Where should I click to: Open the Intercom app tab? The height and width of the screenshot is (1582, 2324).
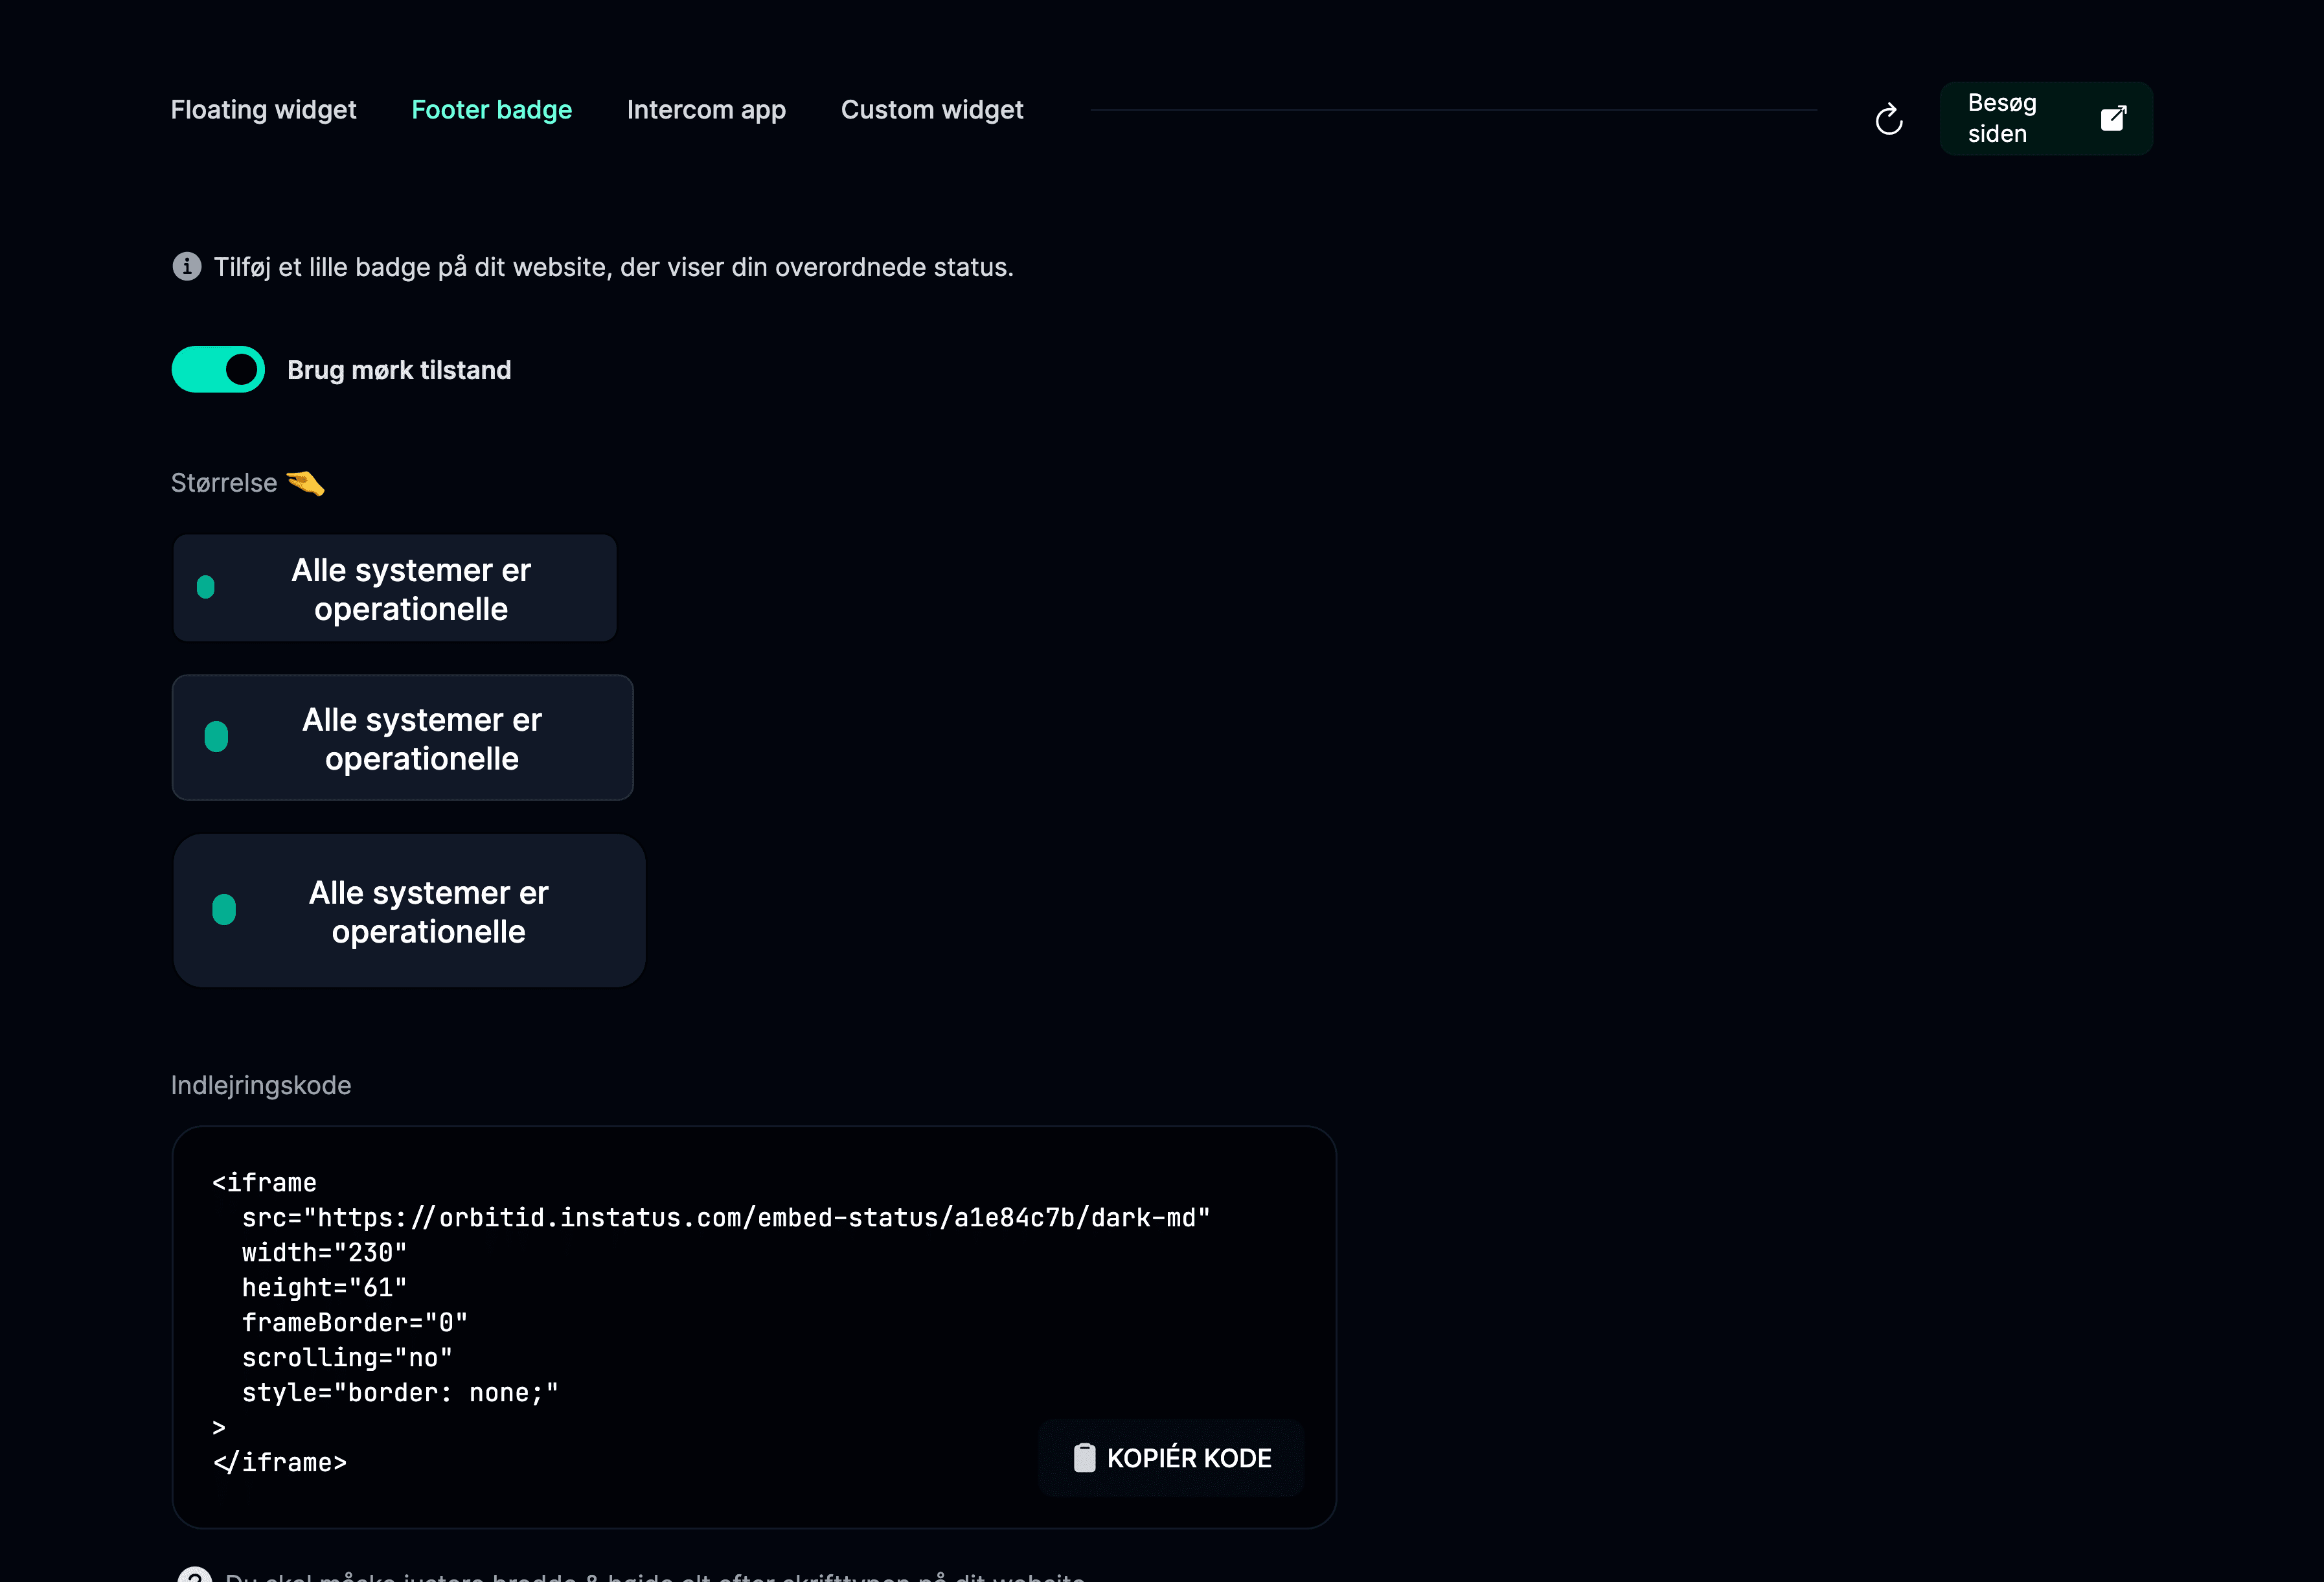(706, 109)
